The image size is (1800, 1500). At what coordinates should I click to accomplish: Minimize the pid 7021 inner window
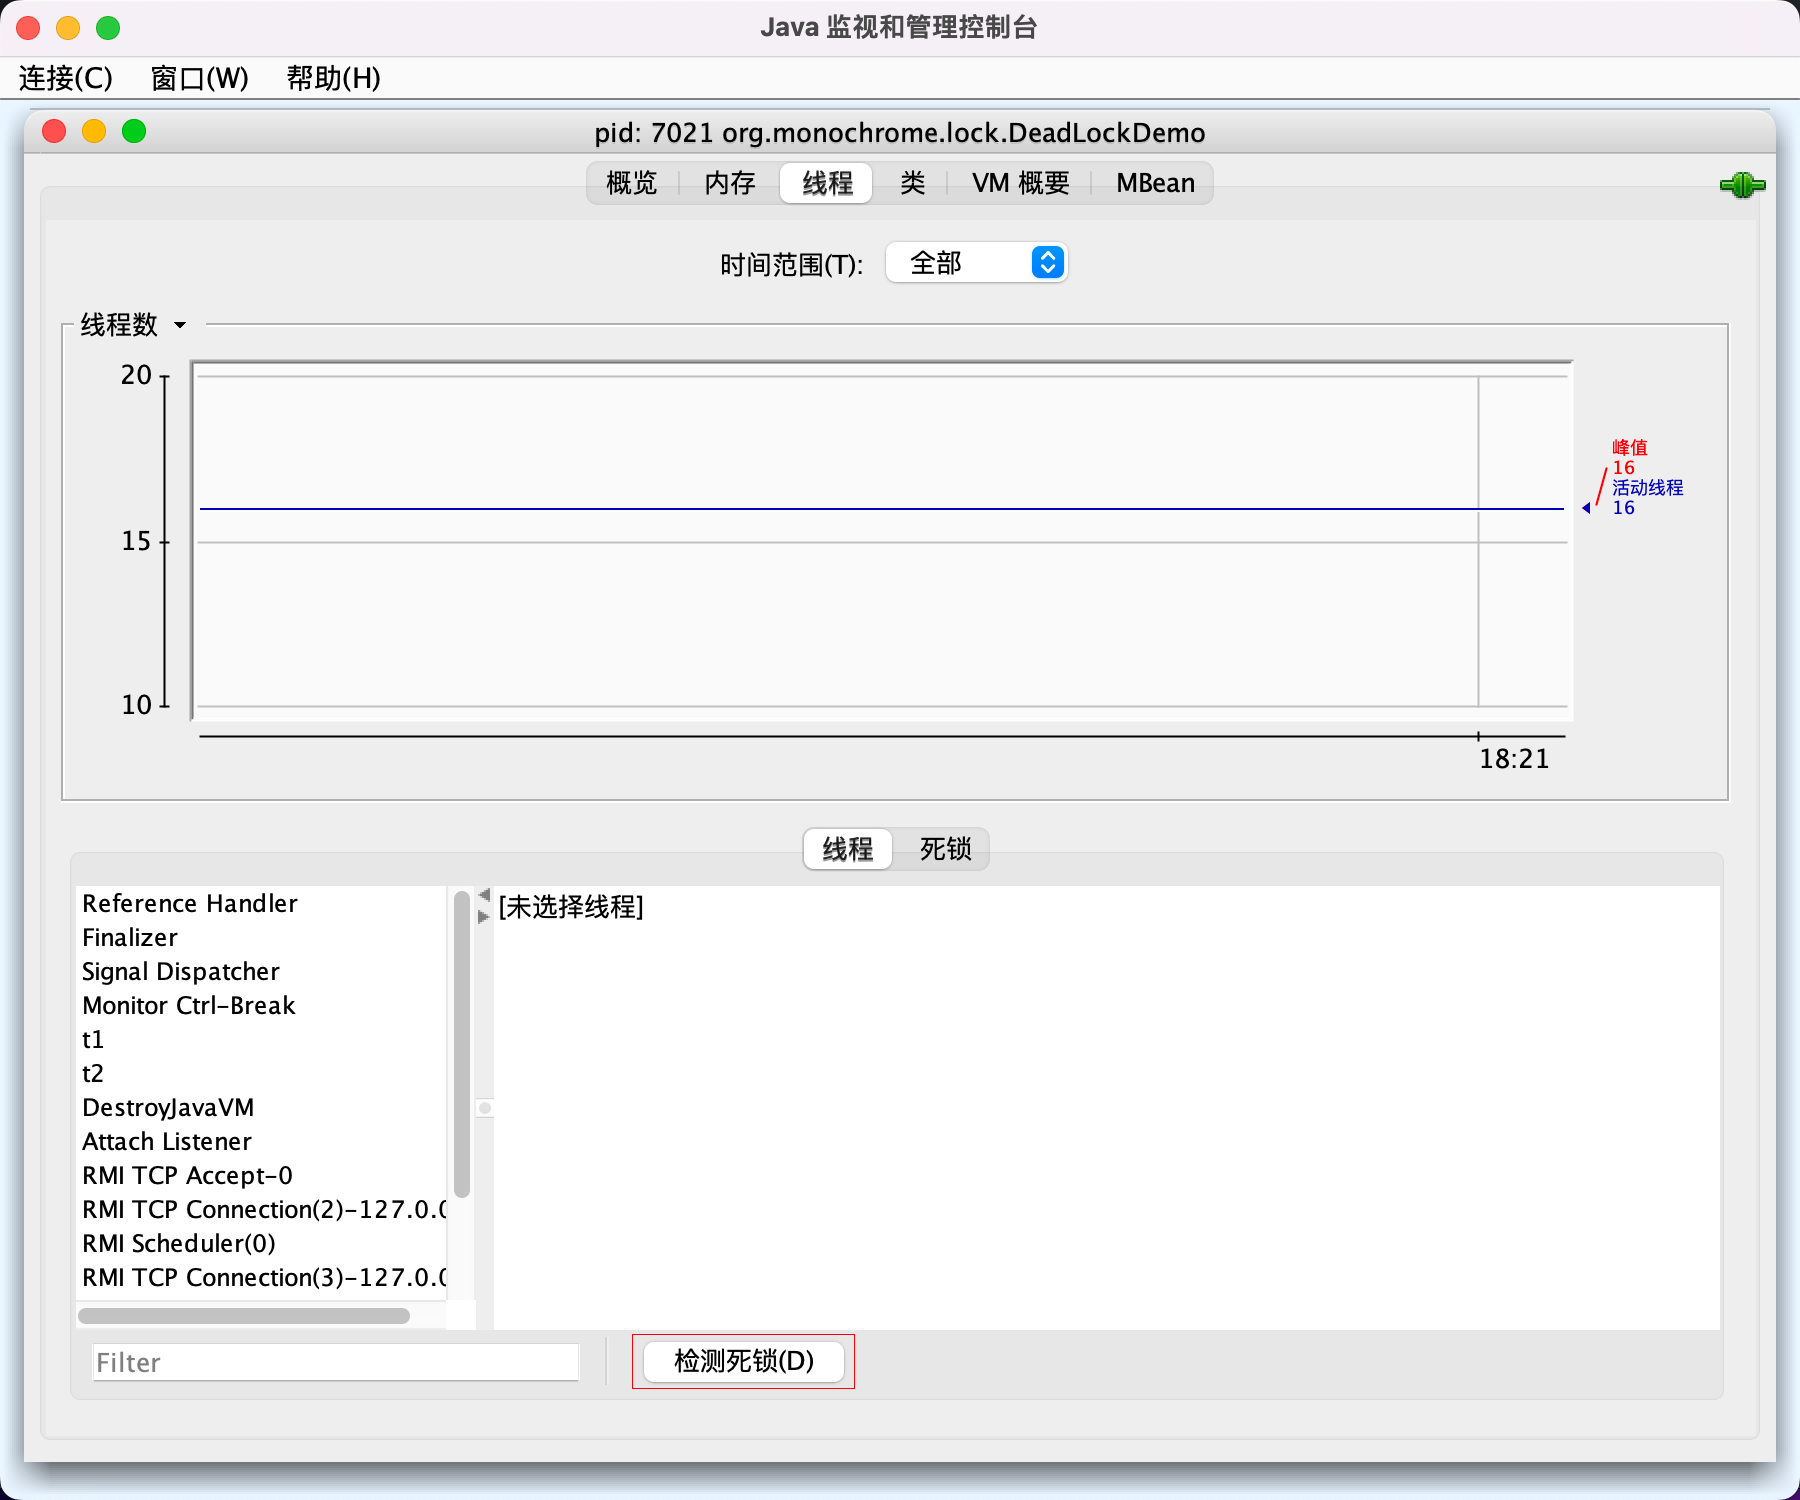coord(94,131)
